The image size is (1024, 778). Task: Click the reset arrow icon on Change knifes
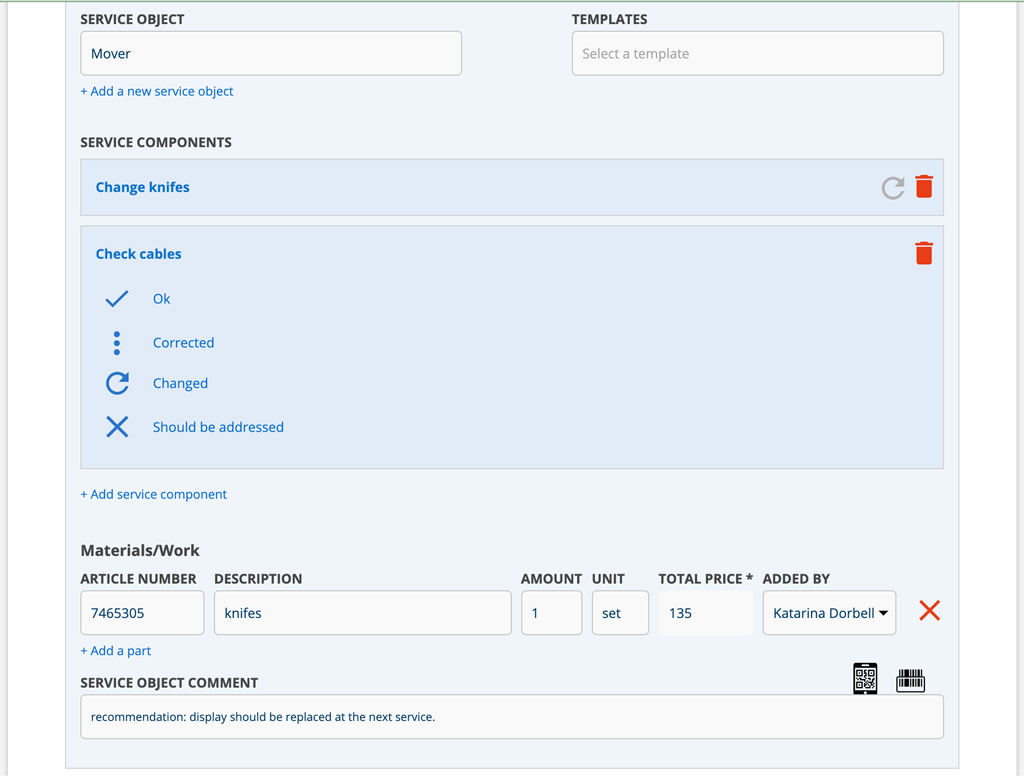893,188
